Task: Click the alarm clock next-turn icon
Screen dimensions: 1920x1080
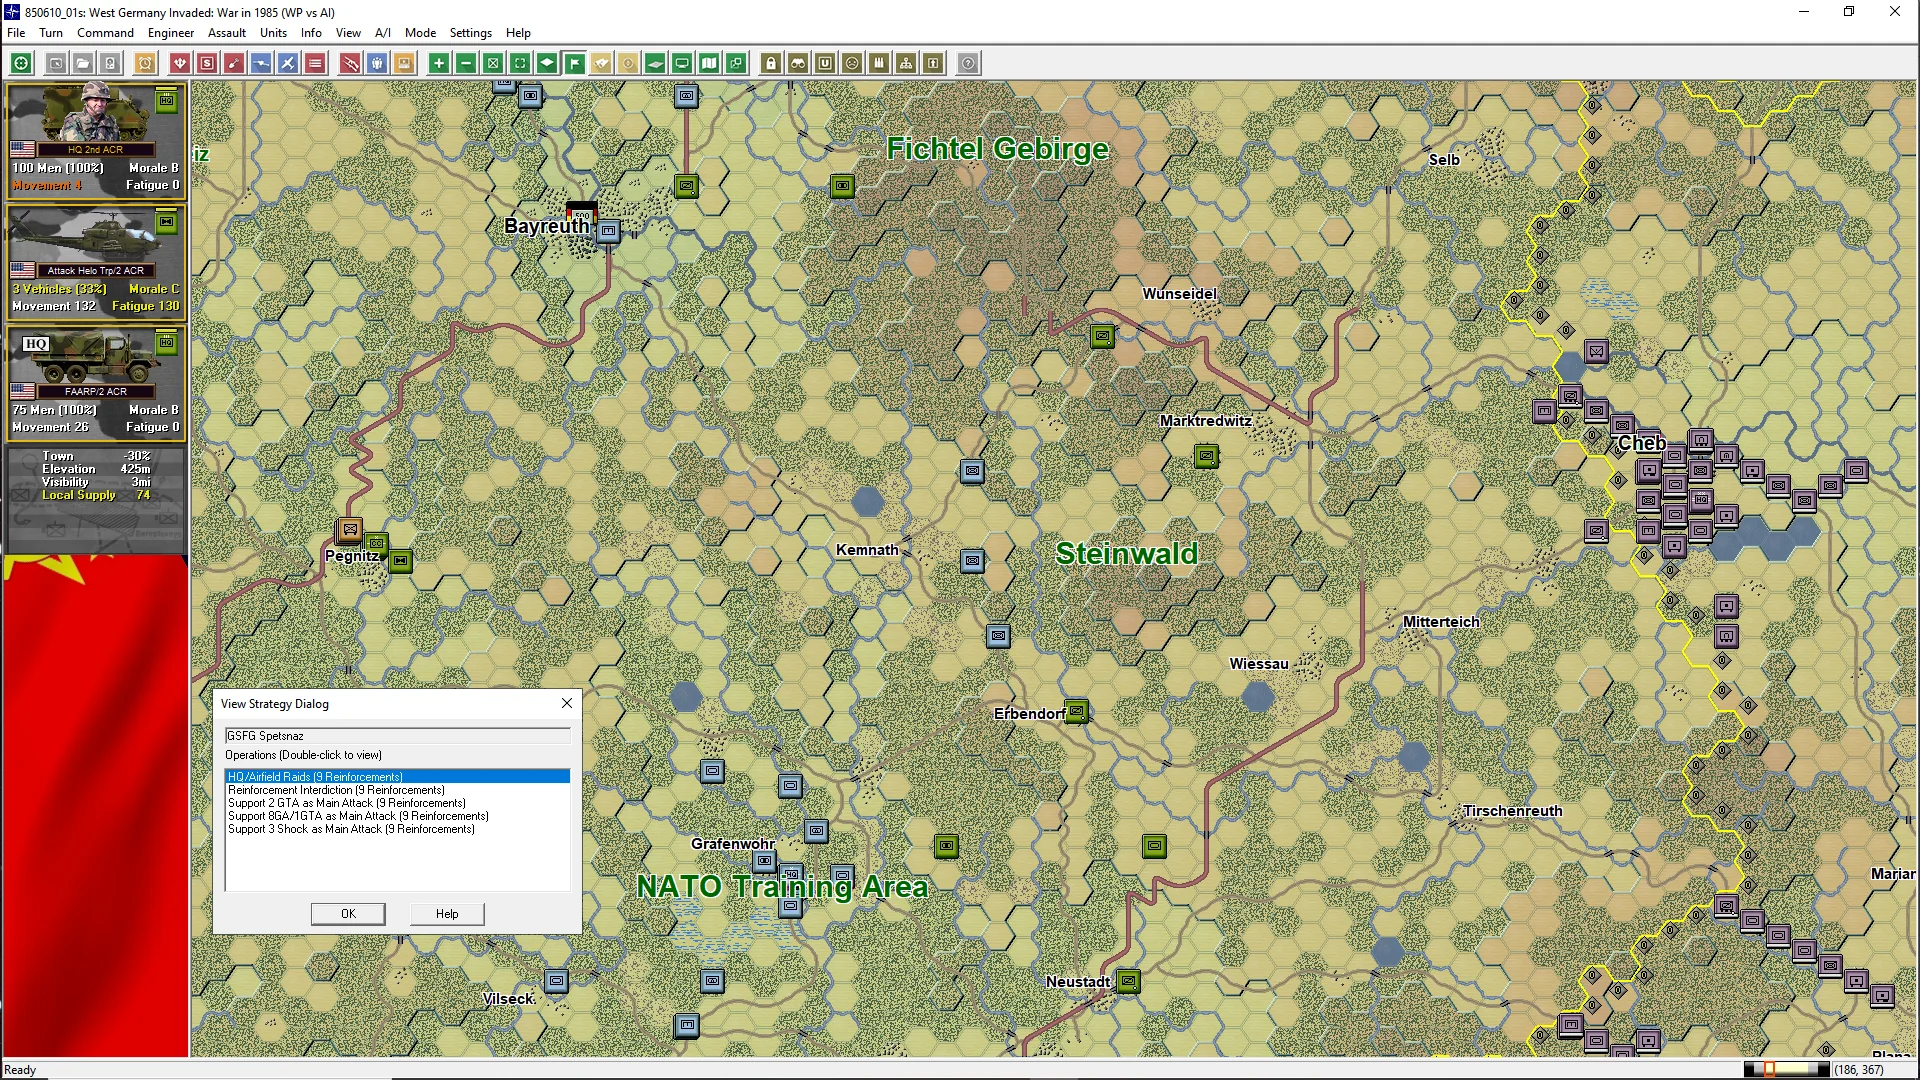Action: tap(145, 63)
